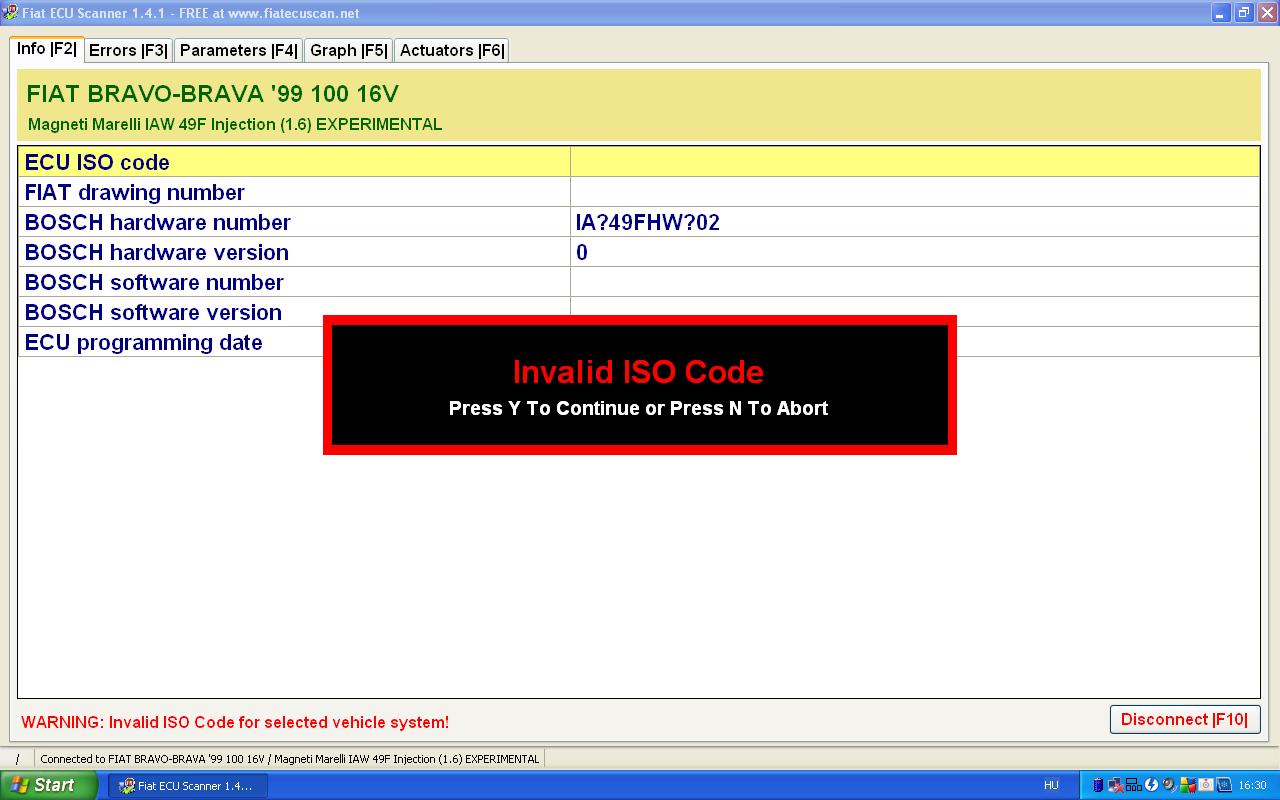Select the Fiat ECU Scanner taskbar button

(187, 786)
